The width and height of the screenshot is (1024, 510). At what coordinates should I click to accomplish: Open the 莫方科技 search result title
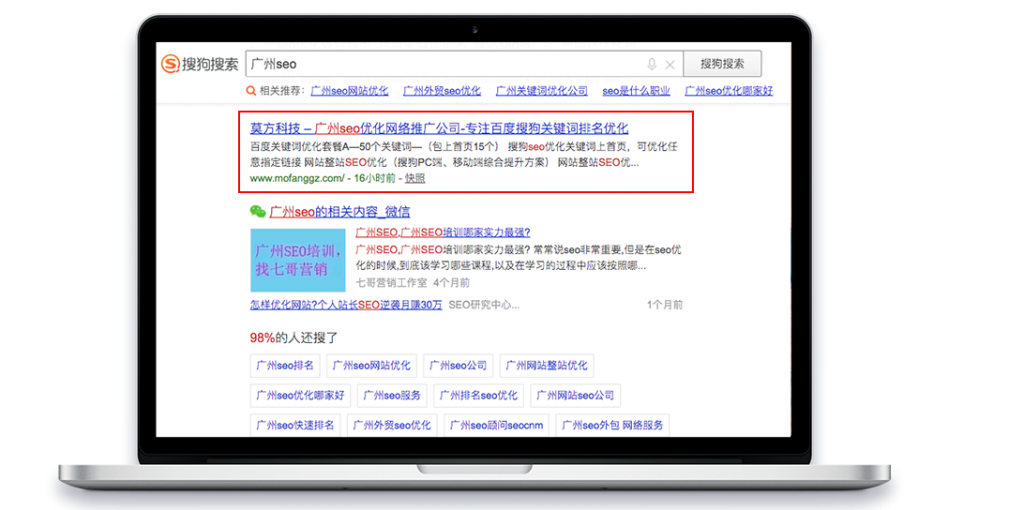(x=439, y=128)
